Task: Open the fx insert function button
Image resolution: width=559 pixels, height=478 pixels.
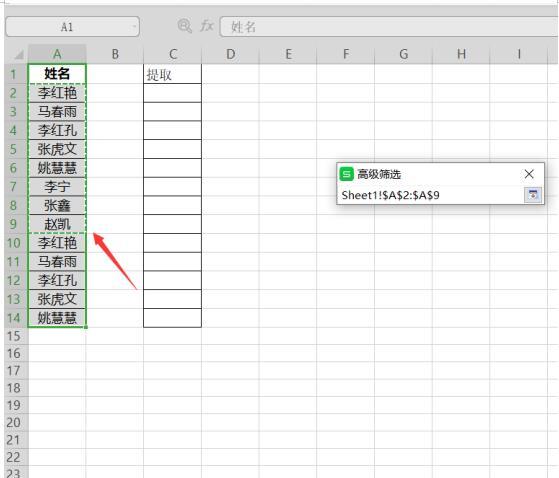Action: [207, 26]
